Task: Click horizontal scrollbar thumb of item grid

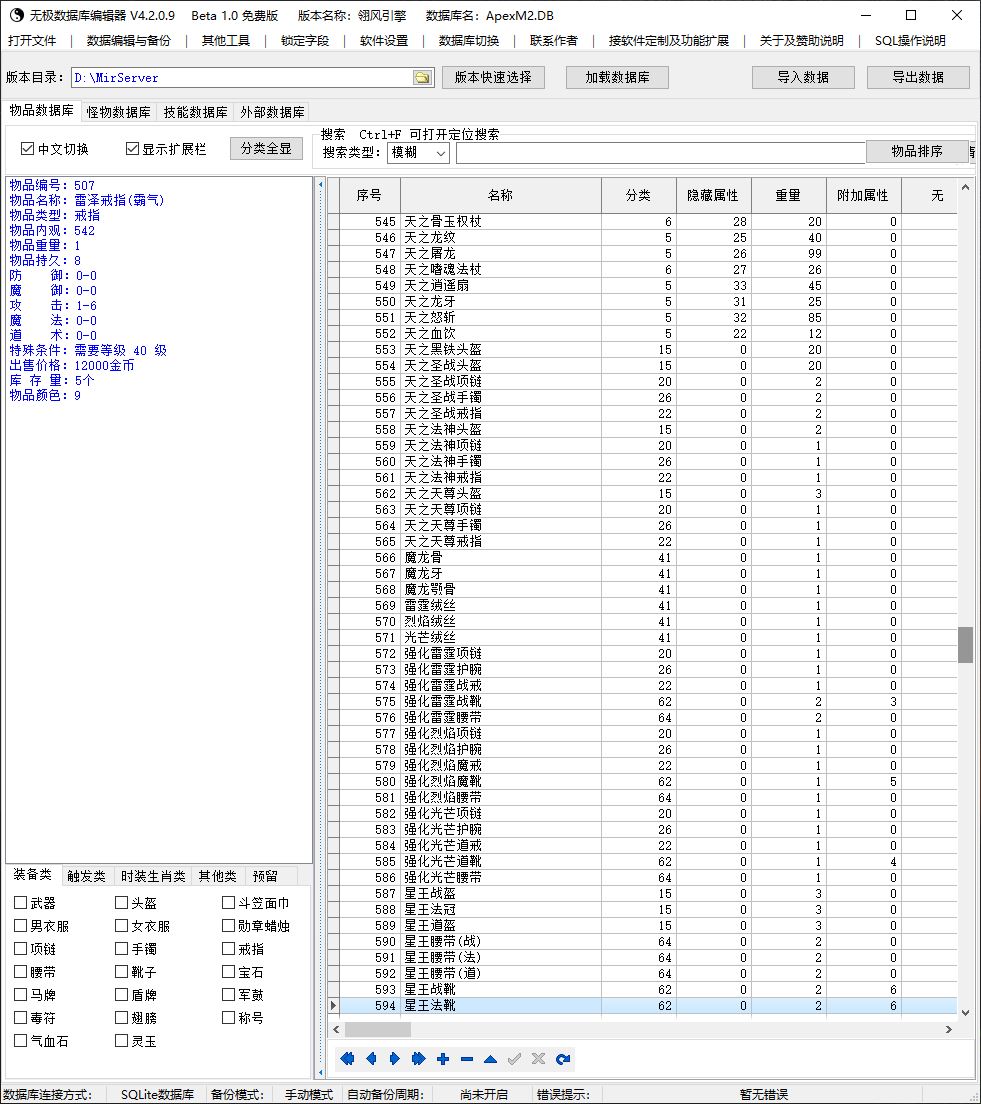Action: pos(377,1029)
